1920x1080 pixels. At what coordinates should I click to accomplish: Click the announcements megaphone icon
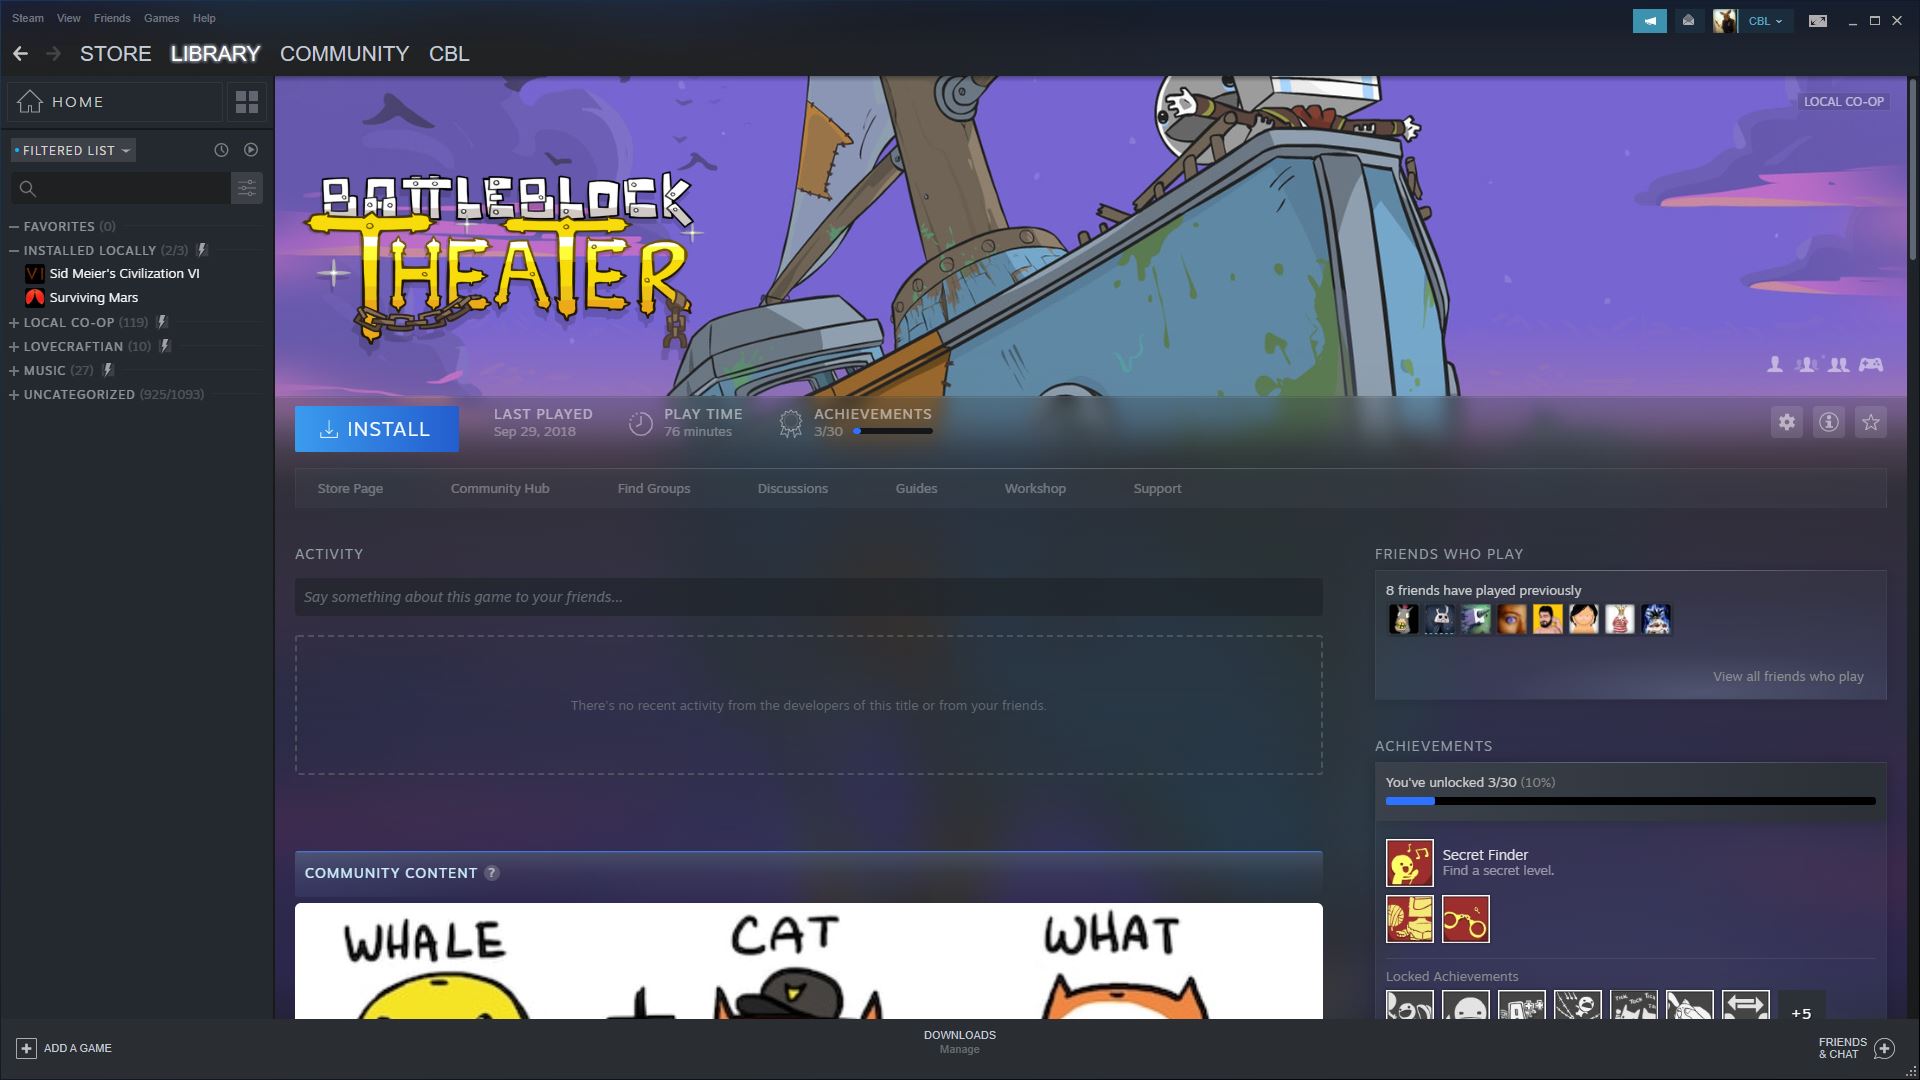1649,20
